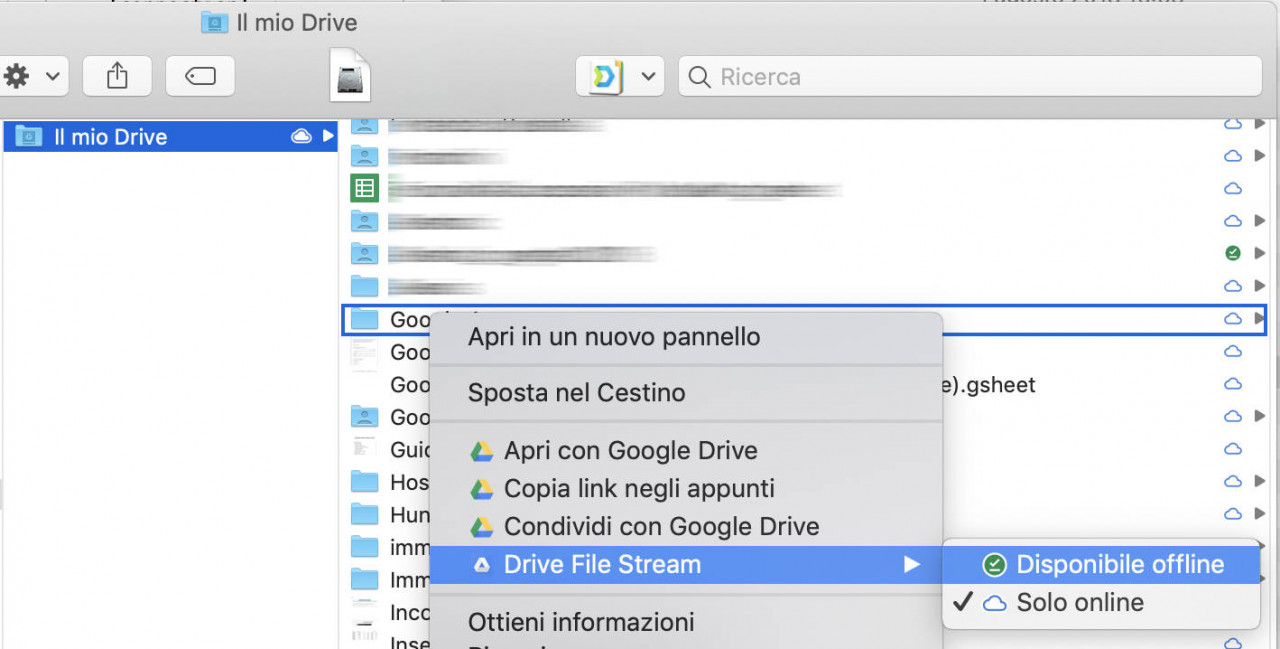
Task: Choose Copia link negli appunti
Action: pos(686,488)
